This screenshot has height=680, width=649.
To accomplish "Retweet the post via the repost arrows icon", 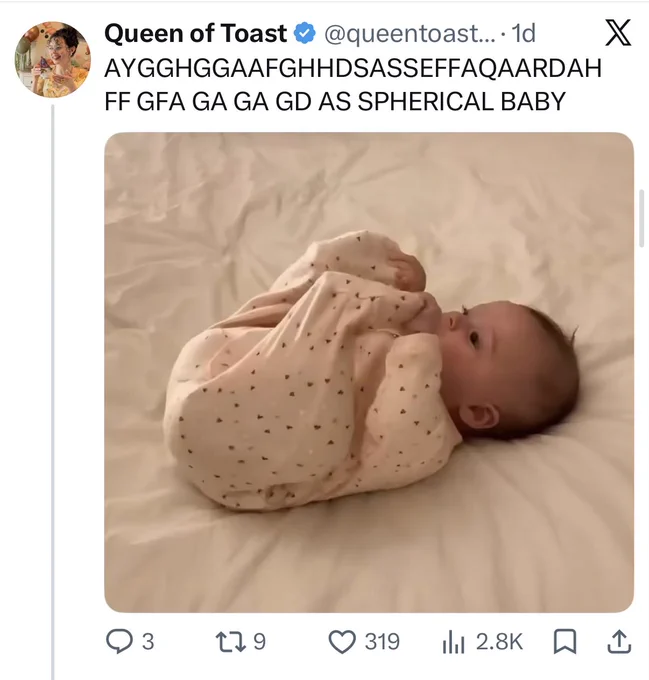I will coord(230,641).
